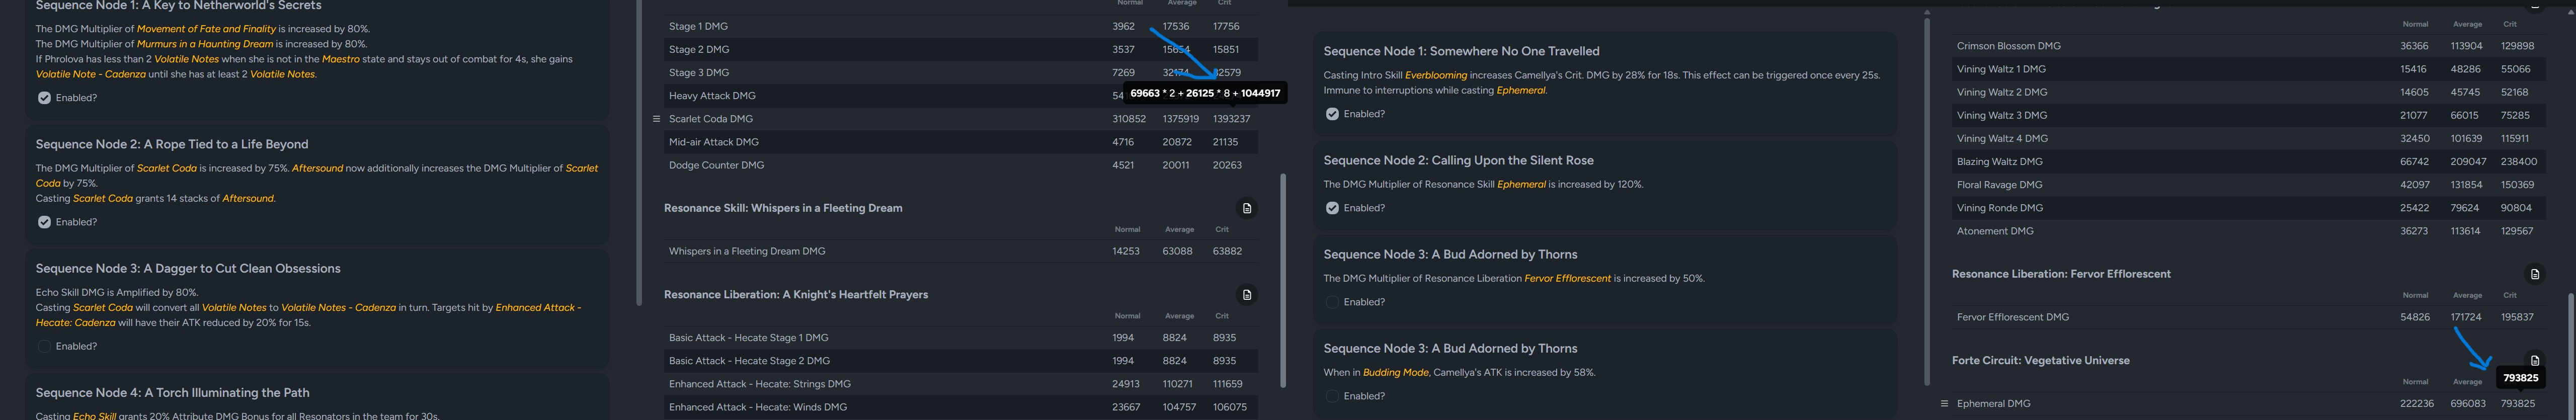Enable the Budding Mode ATK 58% node
The width and height of the screenshot is (2576, 420).
(x=1332, y=396)
